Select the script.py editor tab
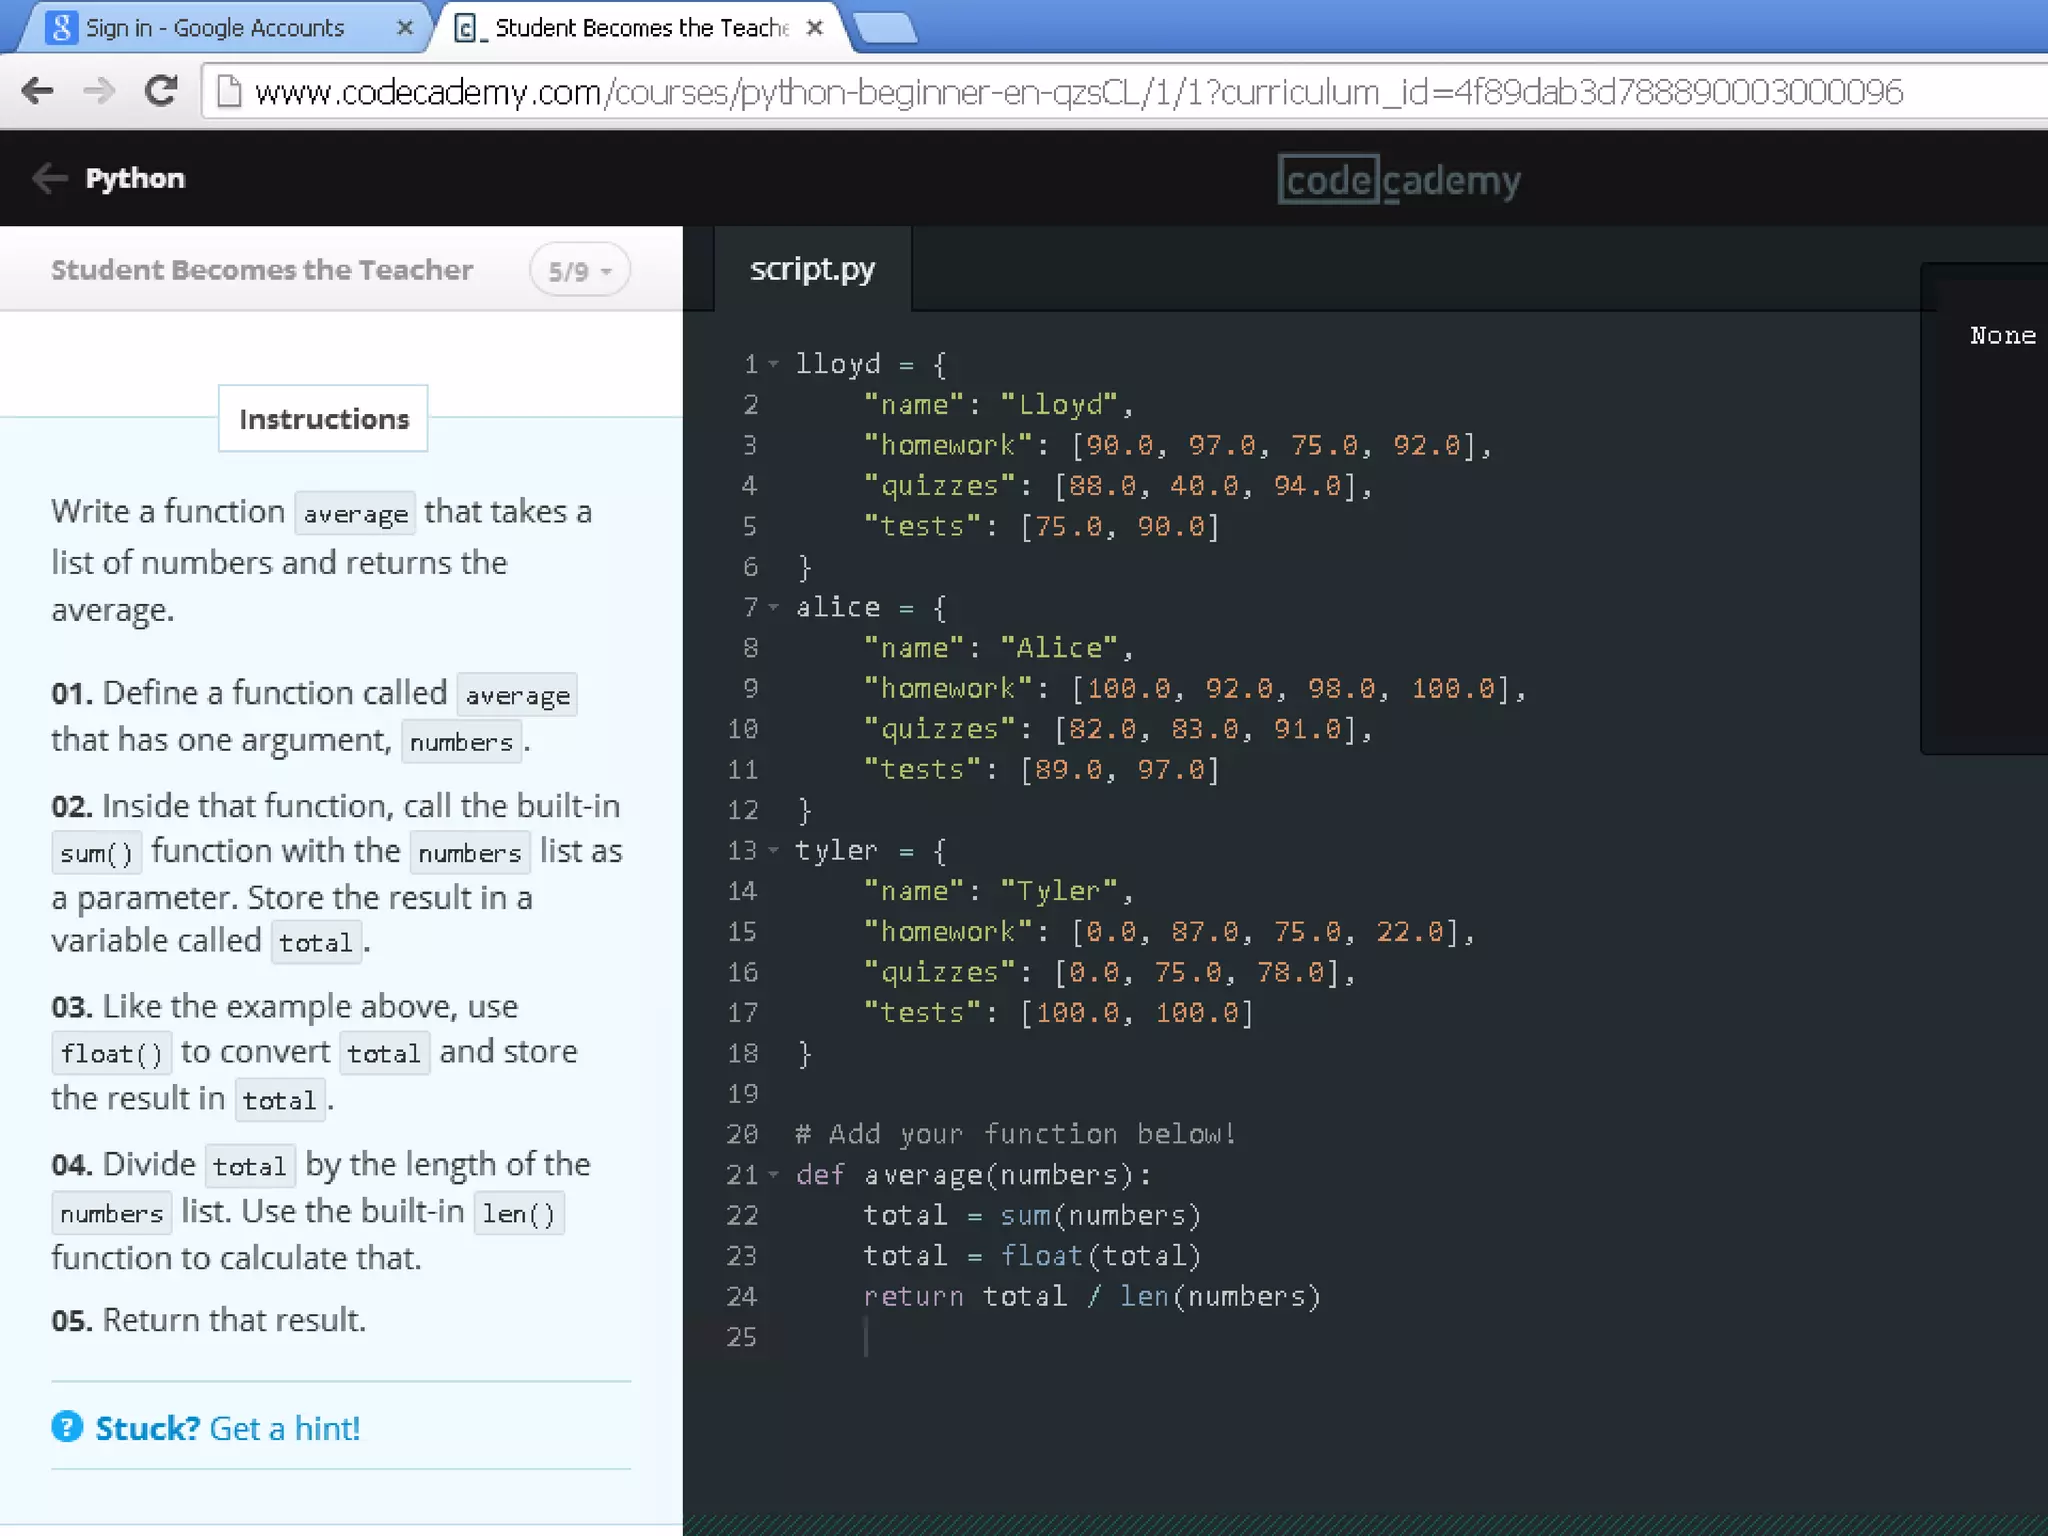 coord(812,269)
